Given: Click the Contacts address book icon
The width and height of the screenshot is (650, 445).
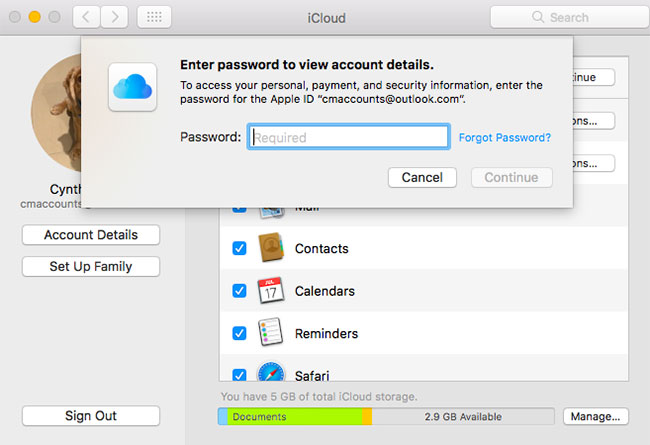Looking at the screenshot, I should pos(272,248).
